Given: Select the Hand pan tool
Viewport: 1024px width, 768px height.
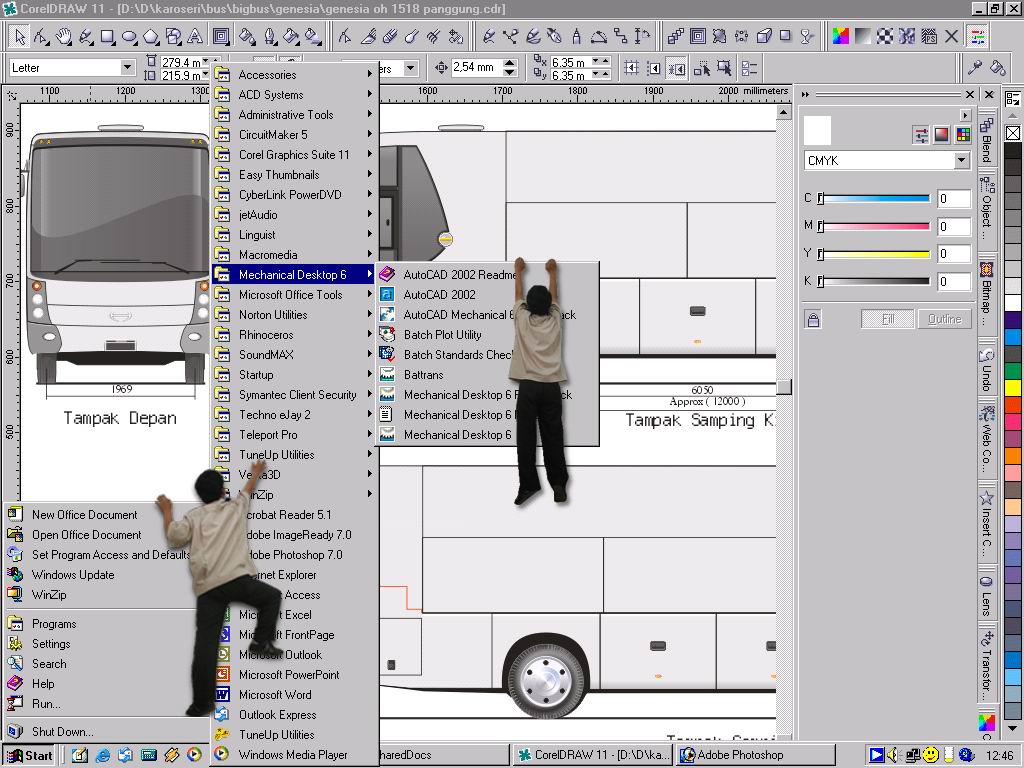Looking at the screenshot, I should coord(63,37).
